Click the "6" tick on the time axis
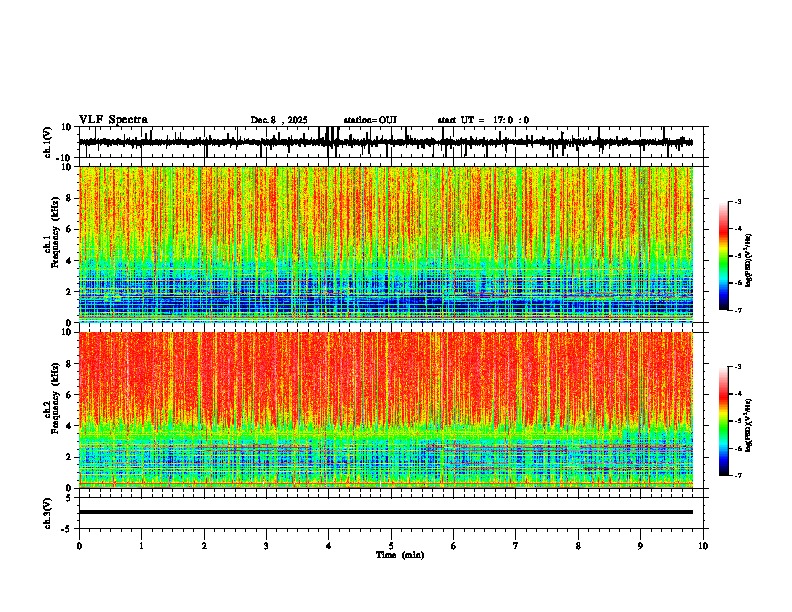The image size is (792, 612). coord(454,546)
